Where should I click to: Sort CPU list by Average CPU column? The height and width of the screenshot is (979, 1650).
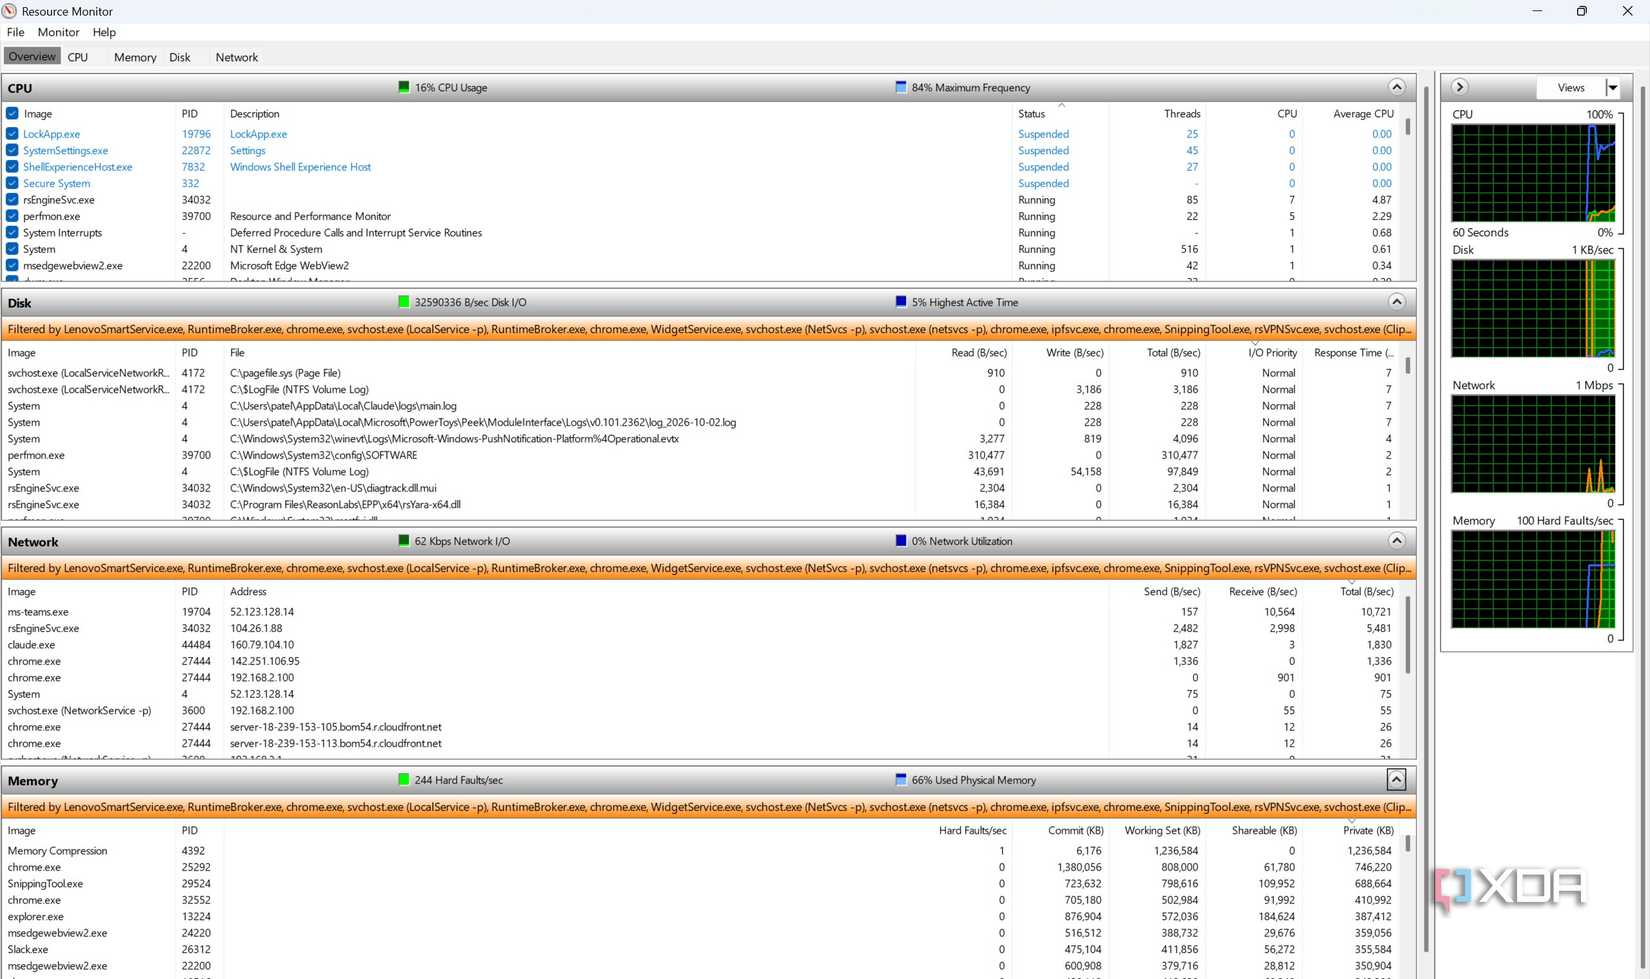click(x=1363, y=114)
